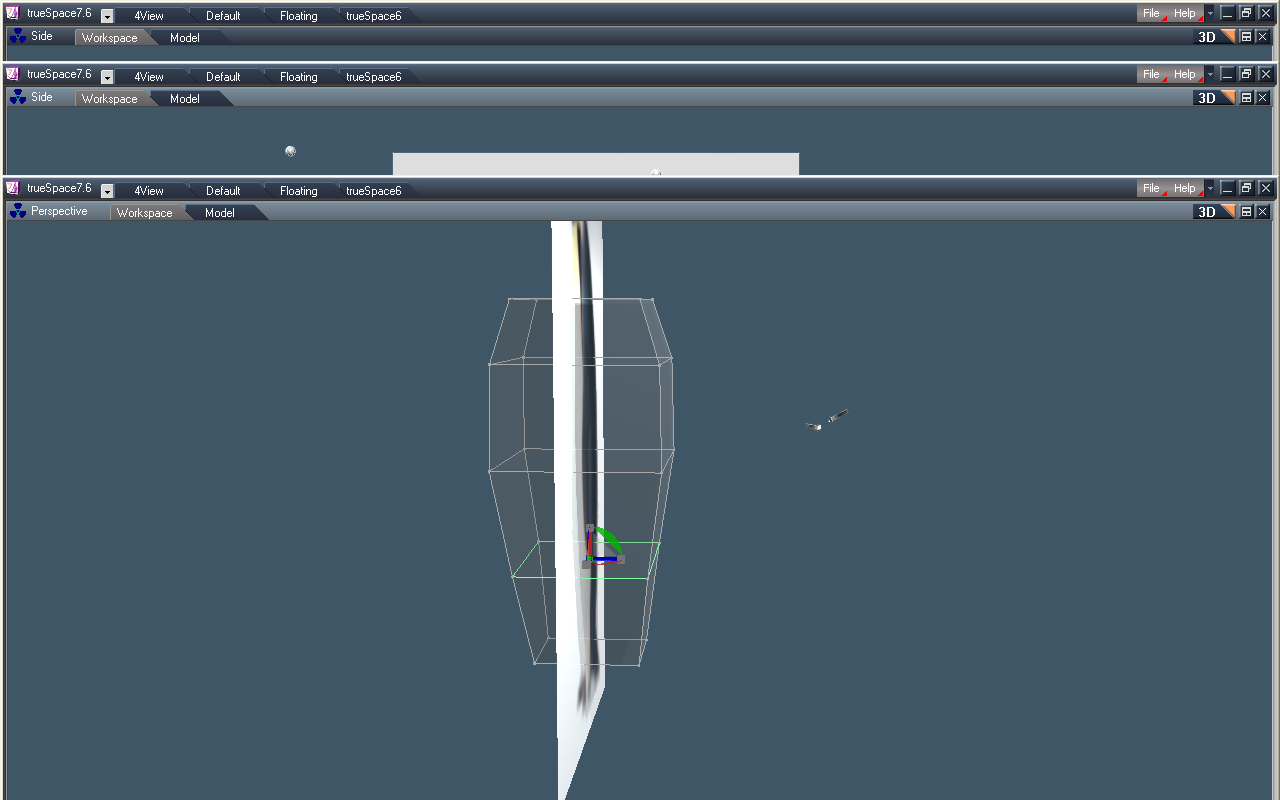
Task: Select the Perspective view icon in bottom window
Action: coord(17,211)
